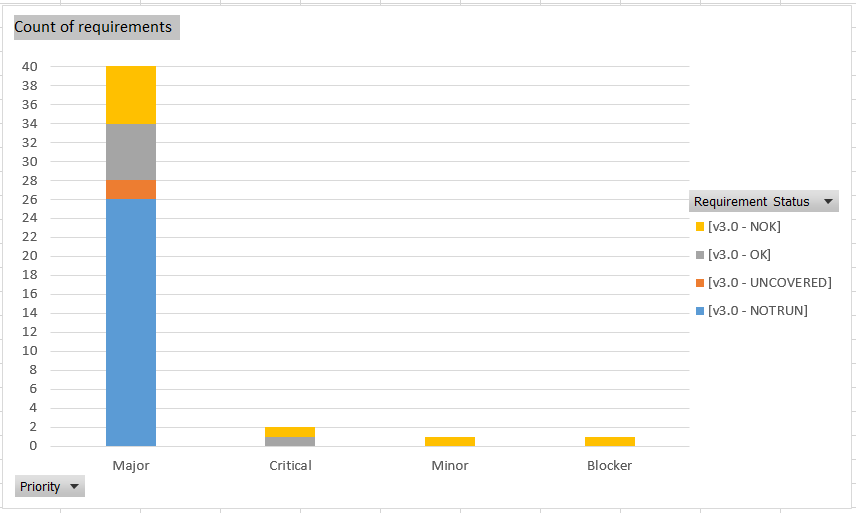Viewport: 856px width, 513px height.
Task: Click the gray segment of Critical bar
Action: [290, 442]
